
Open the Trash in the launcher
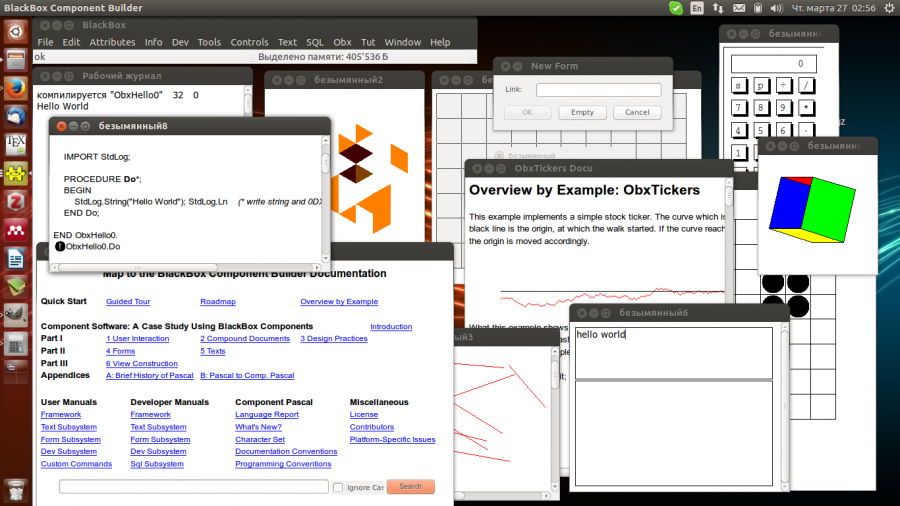click(15, 489)
